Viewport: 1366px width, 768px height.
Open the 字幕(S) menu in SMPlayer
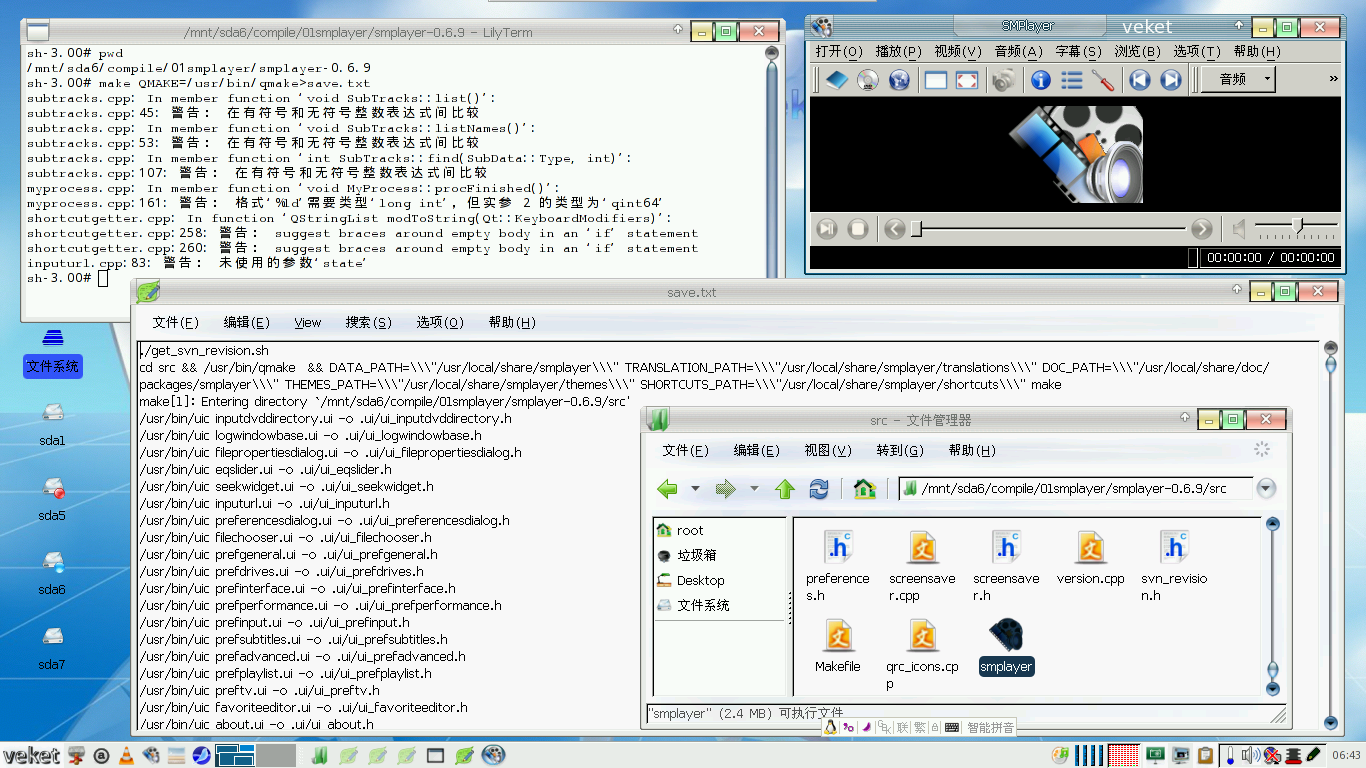(x=1078, y=52)
